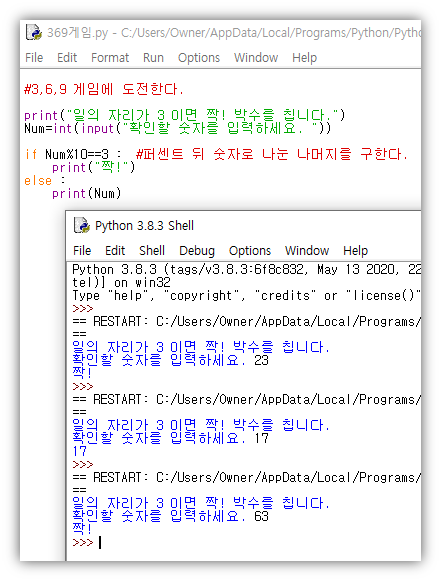
Task: Open the Shell menu in the Python Shell
Action: 152,251
